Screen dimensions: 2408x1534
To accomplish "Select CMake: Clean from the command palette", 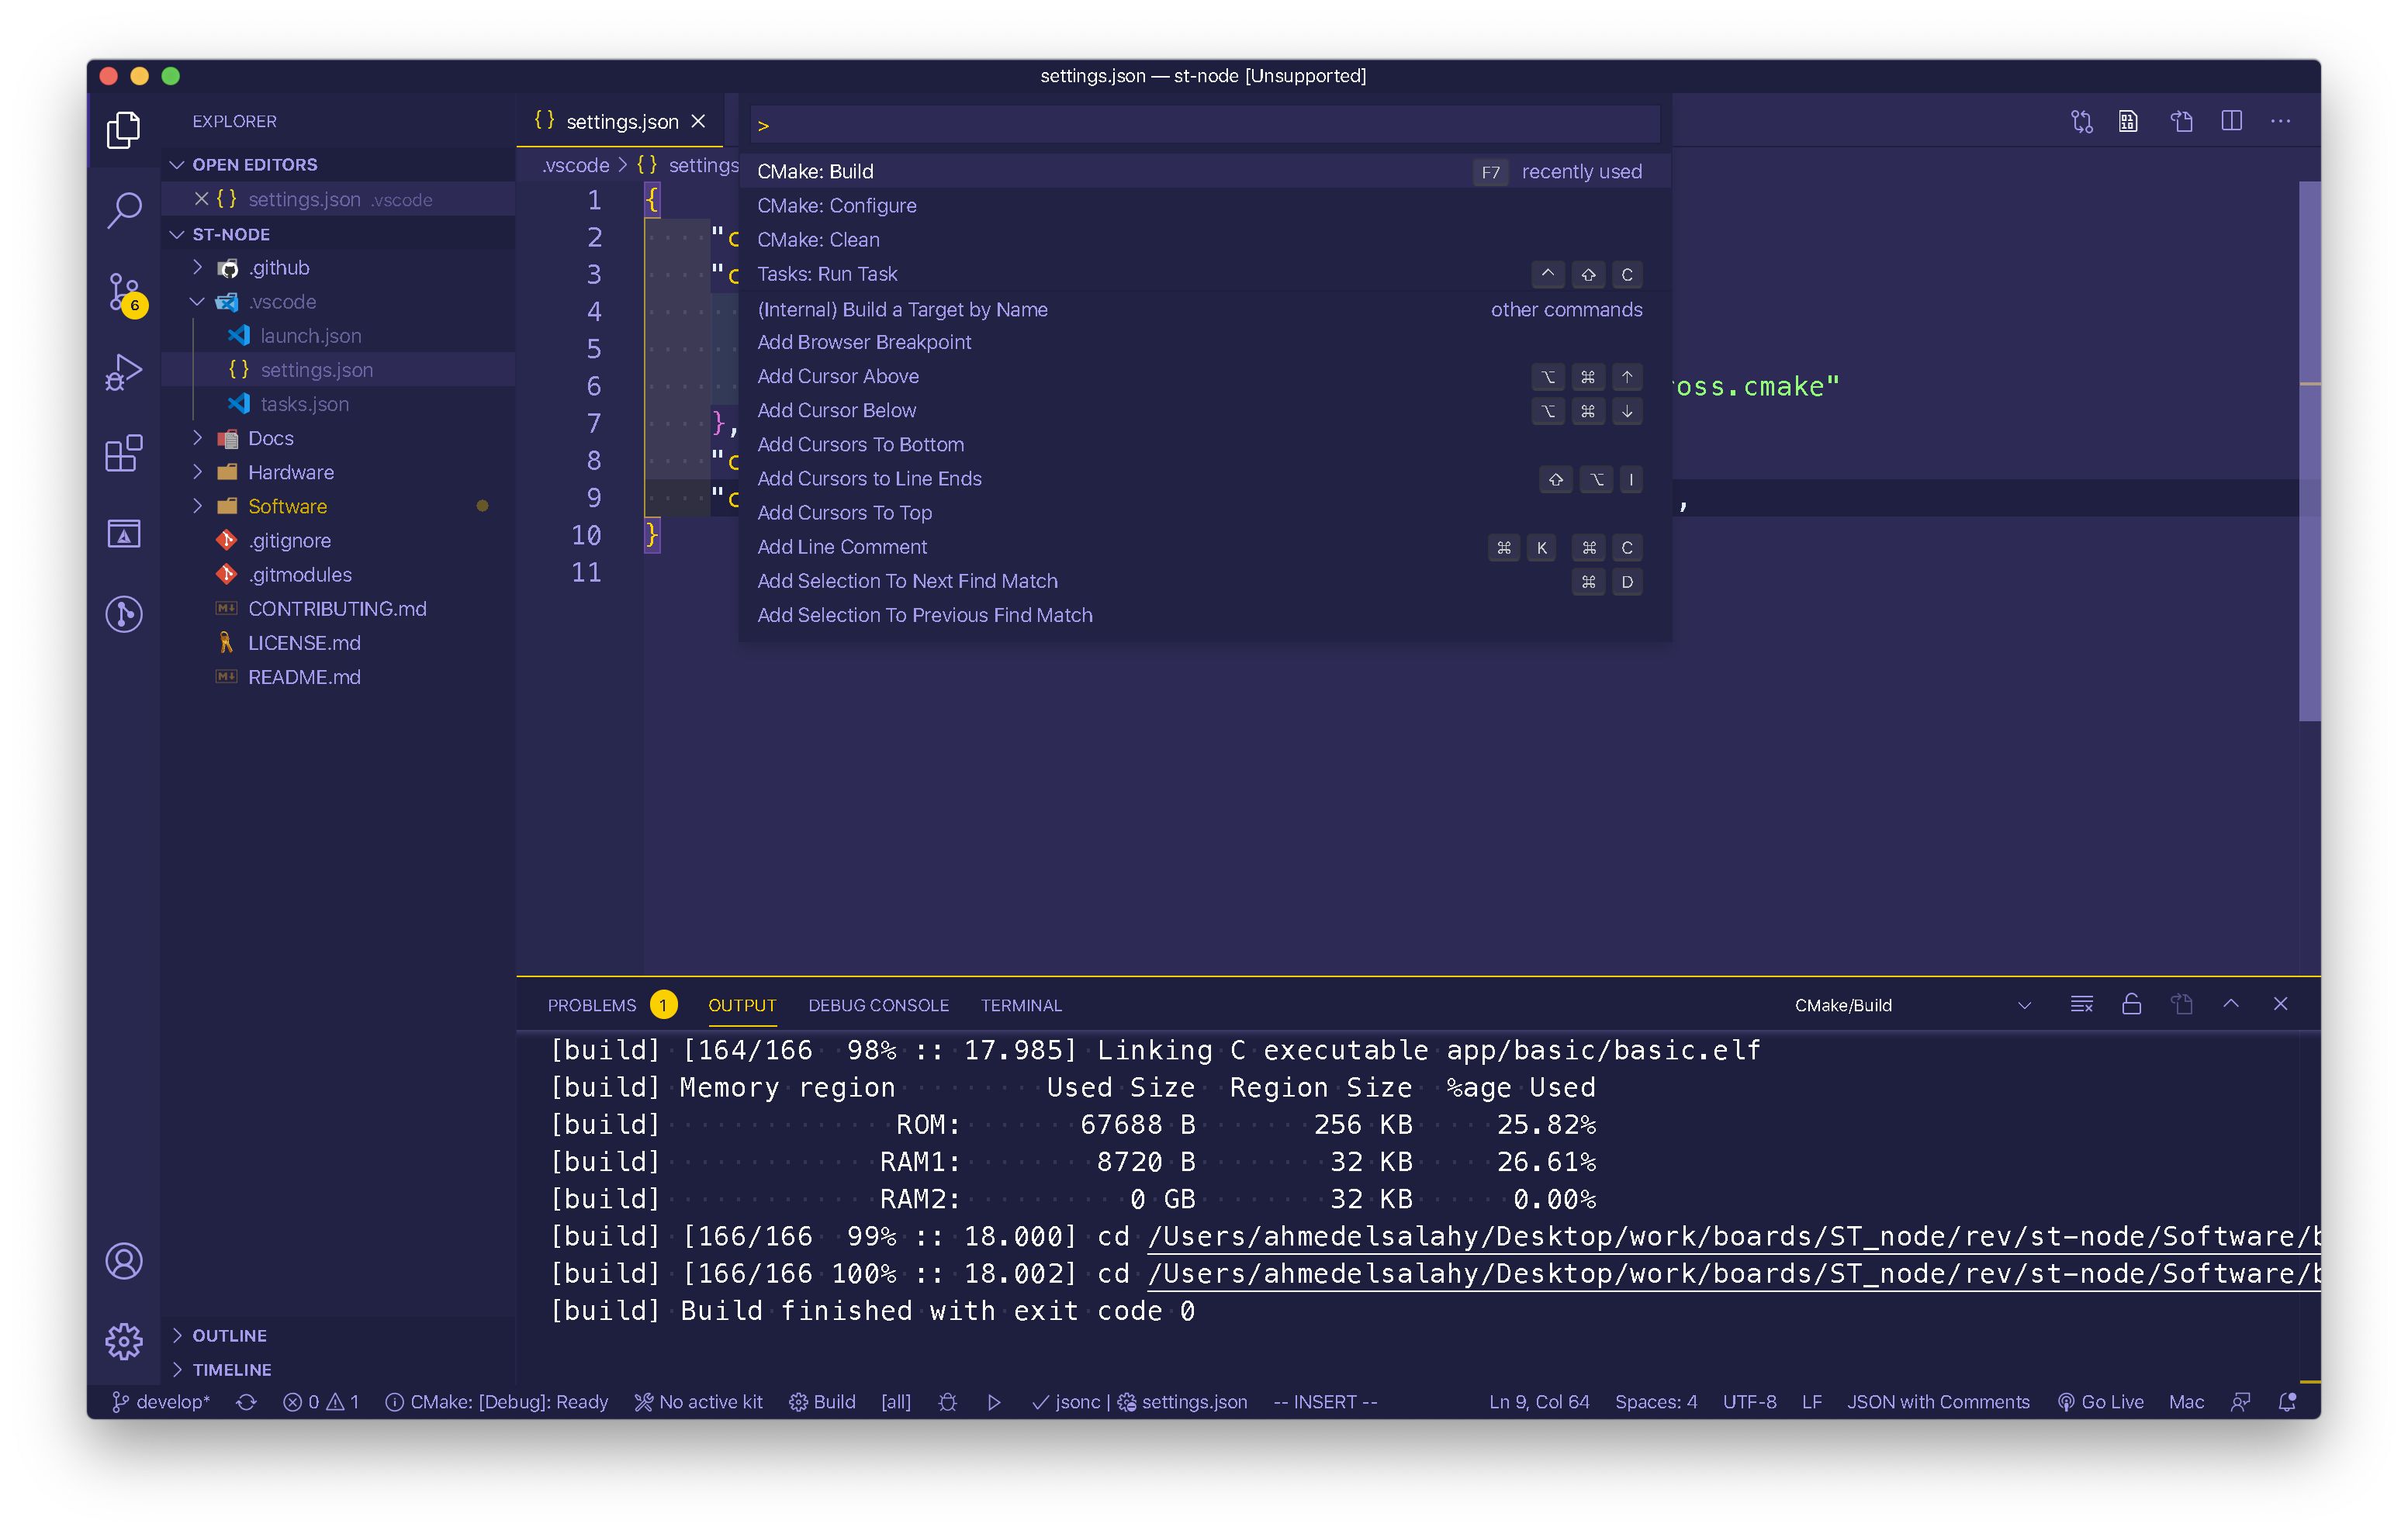I will click(818, 239).
